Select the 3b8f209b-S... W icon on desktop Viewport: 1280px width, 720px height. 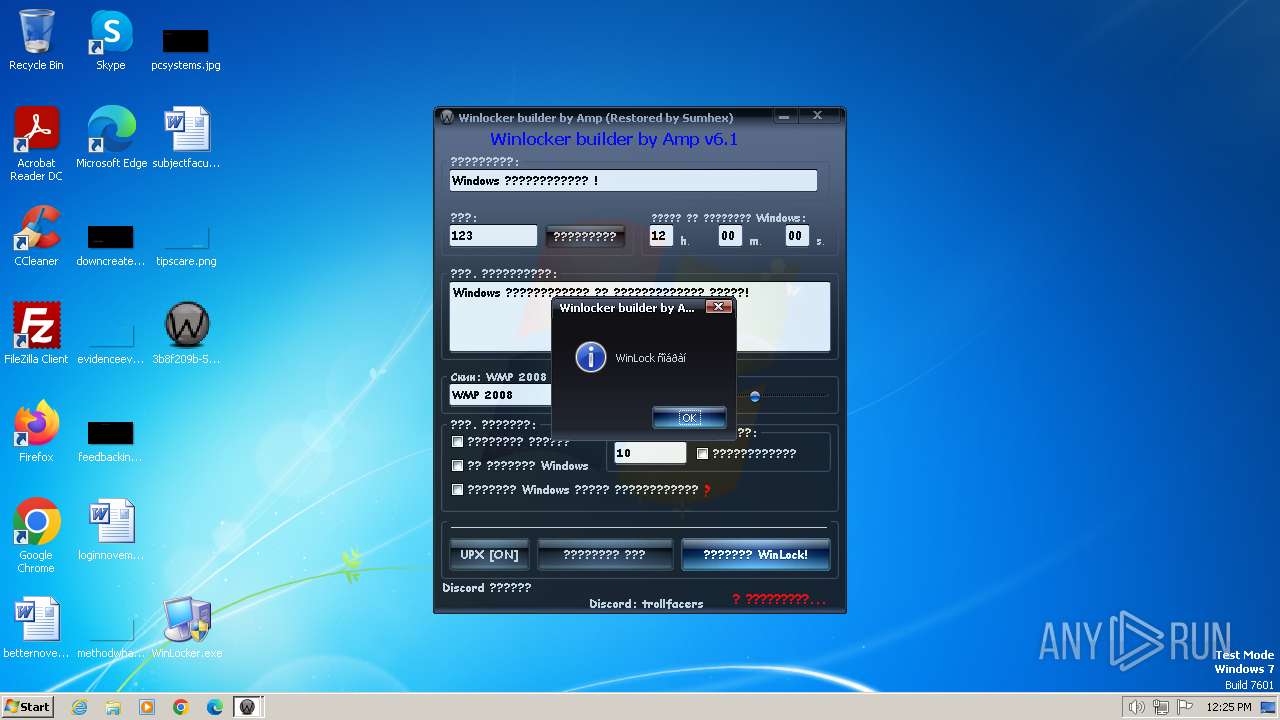[x=186, y=334]
